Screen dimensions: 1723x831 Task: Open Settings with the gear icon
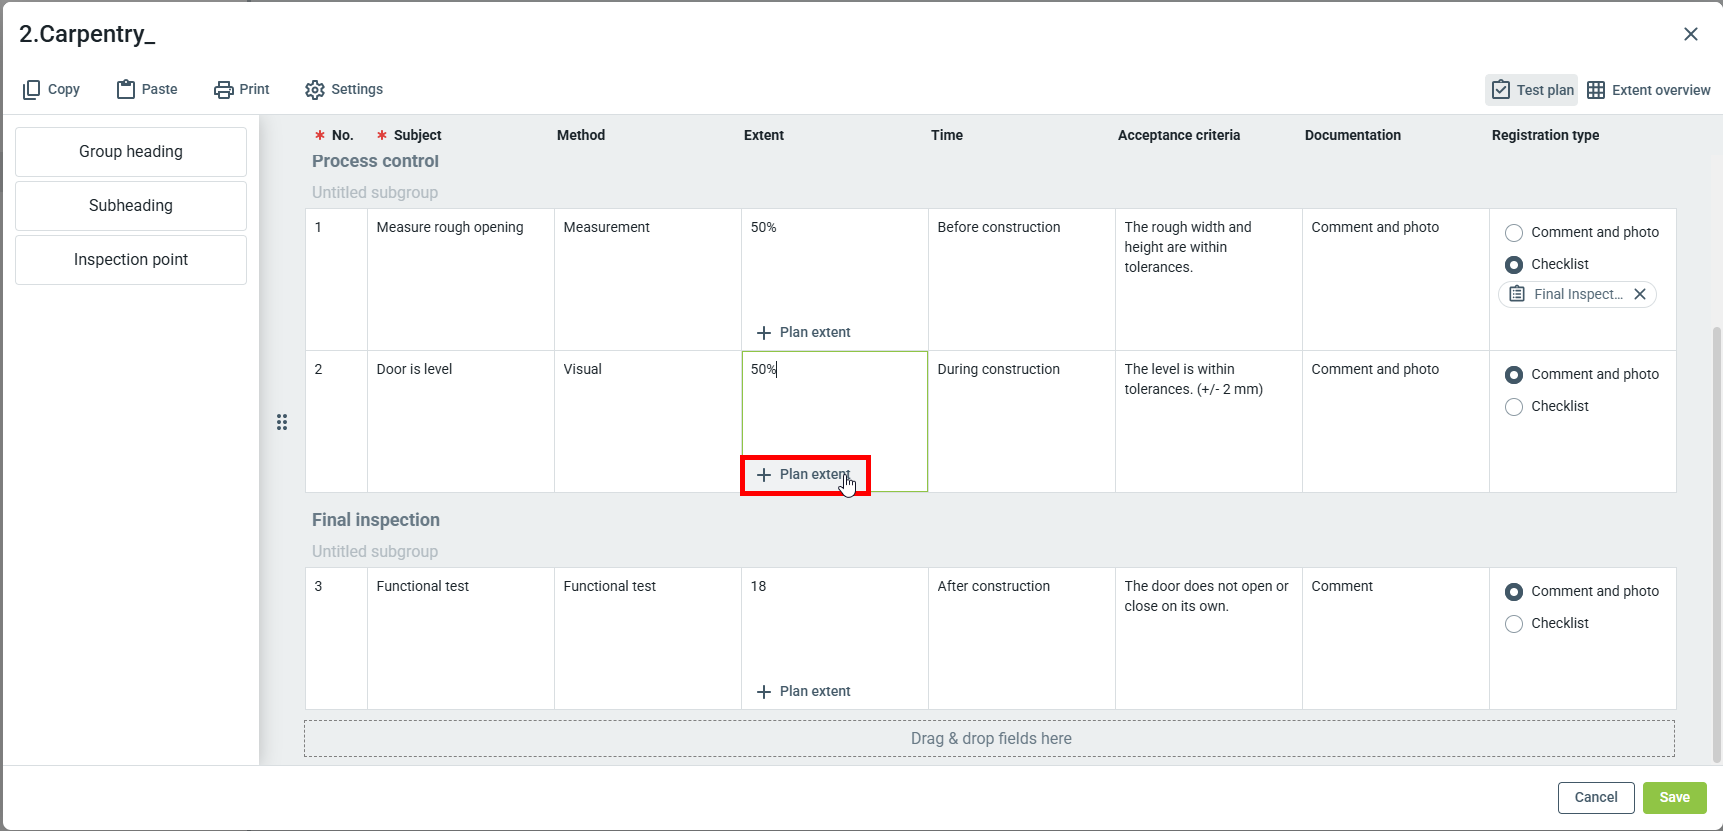tap(315, 90)
